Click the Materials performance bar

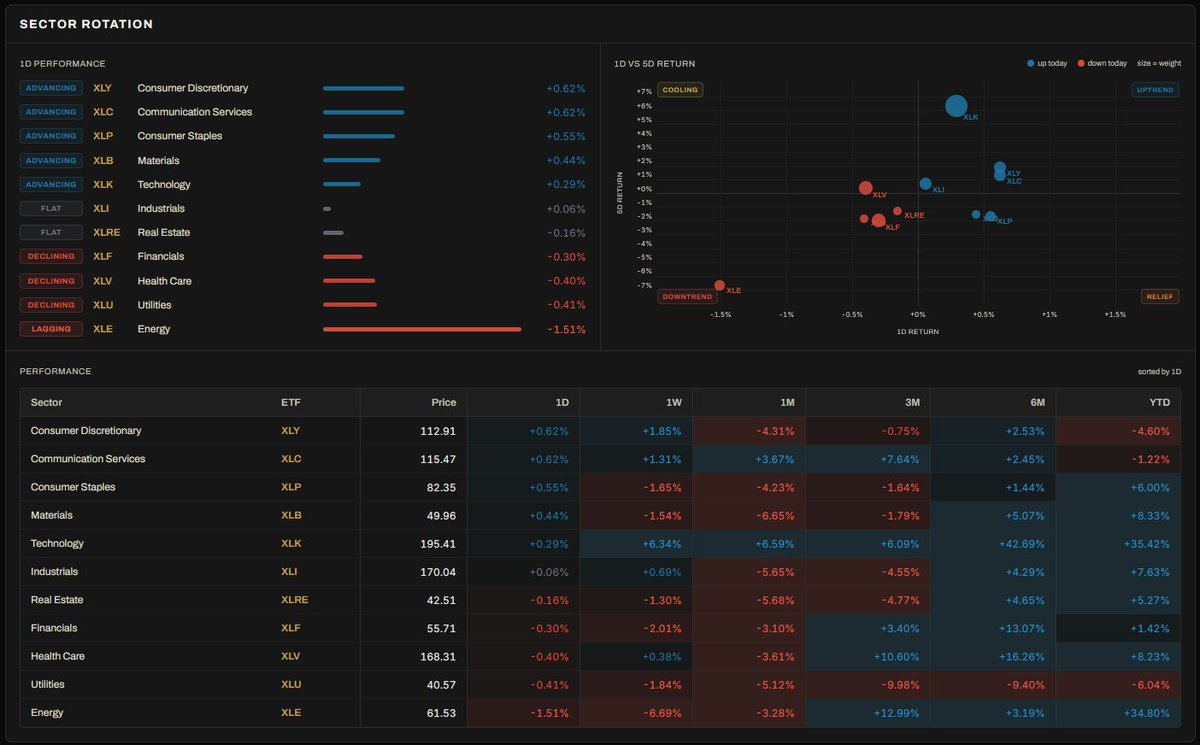351,160
